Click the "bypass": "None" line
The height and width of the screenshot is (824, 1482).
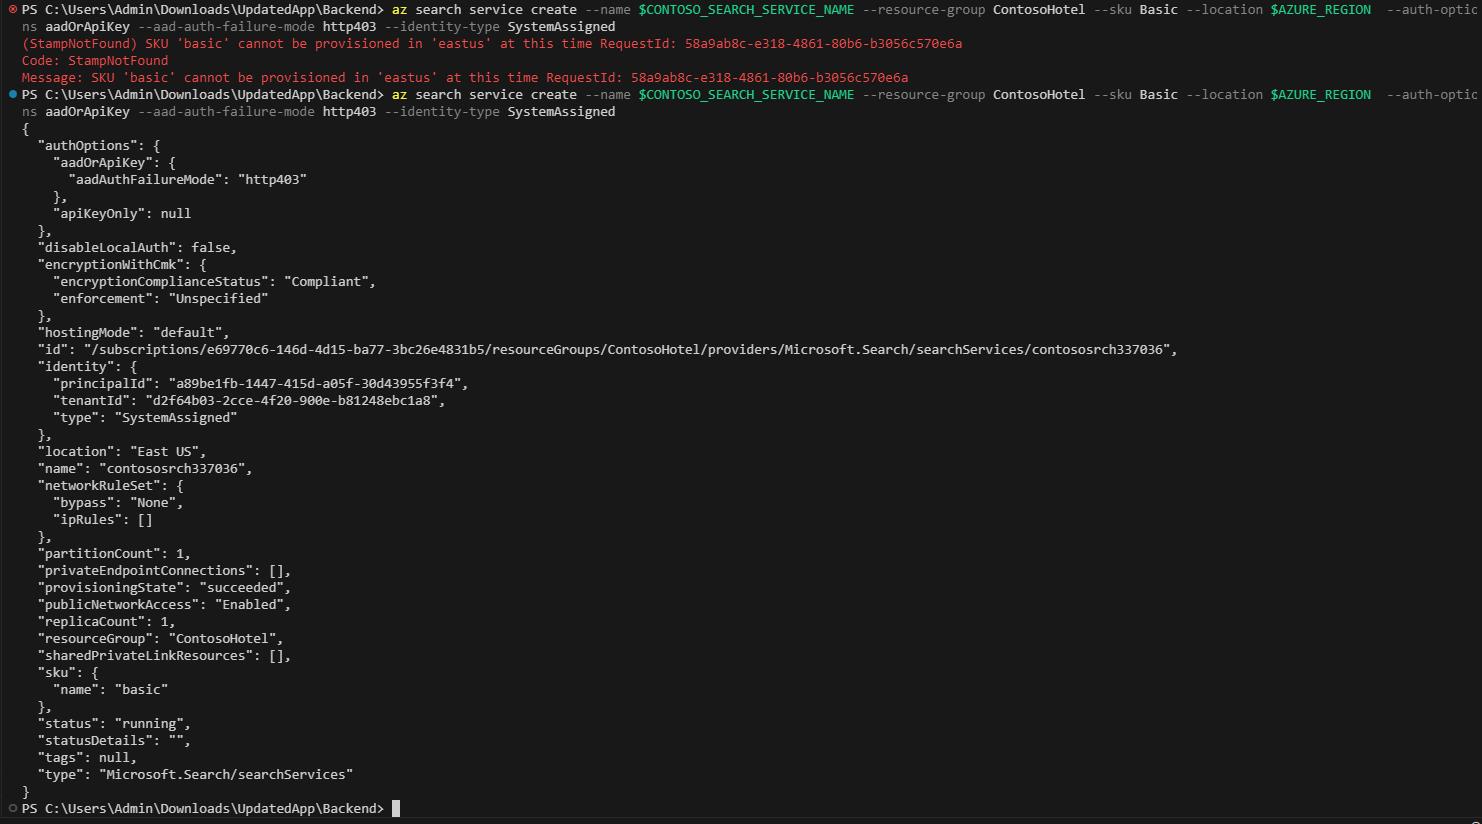(118, 503)
